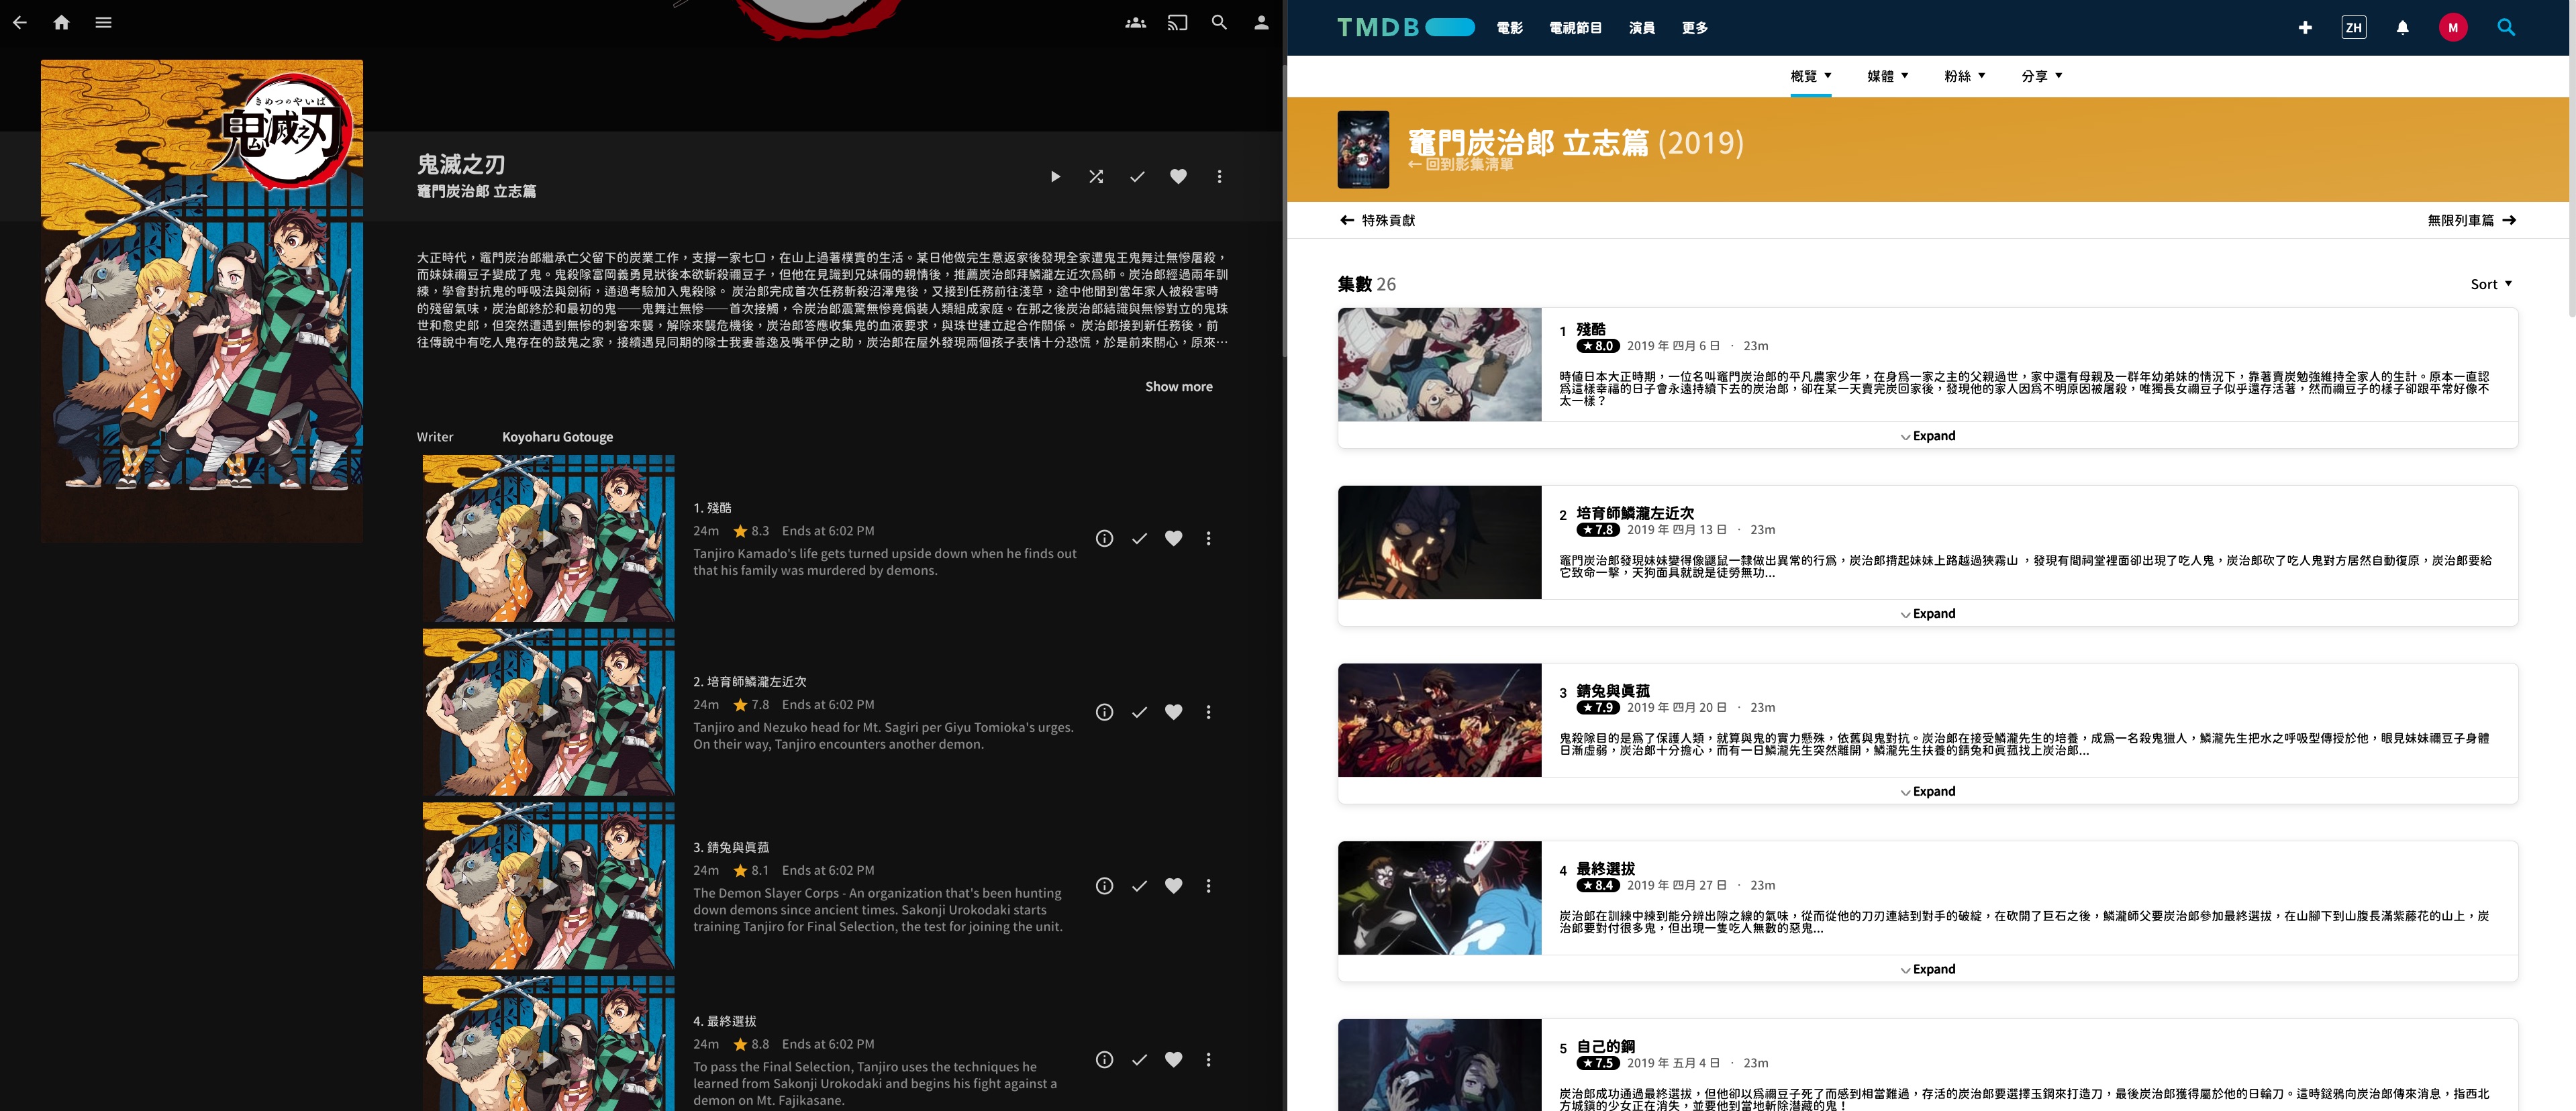The image size is (2576, 1111).
Task: Open the 媒體 dropdown menu
Action: point(1887,76)
